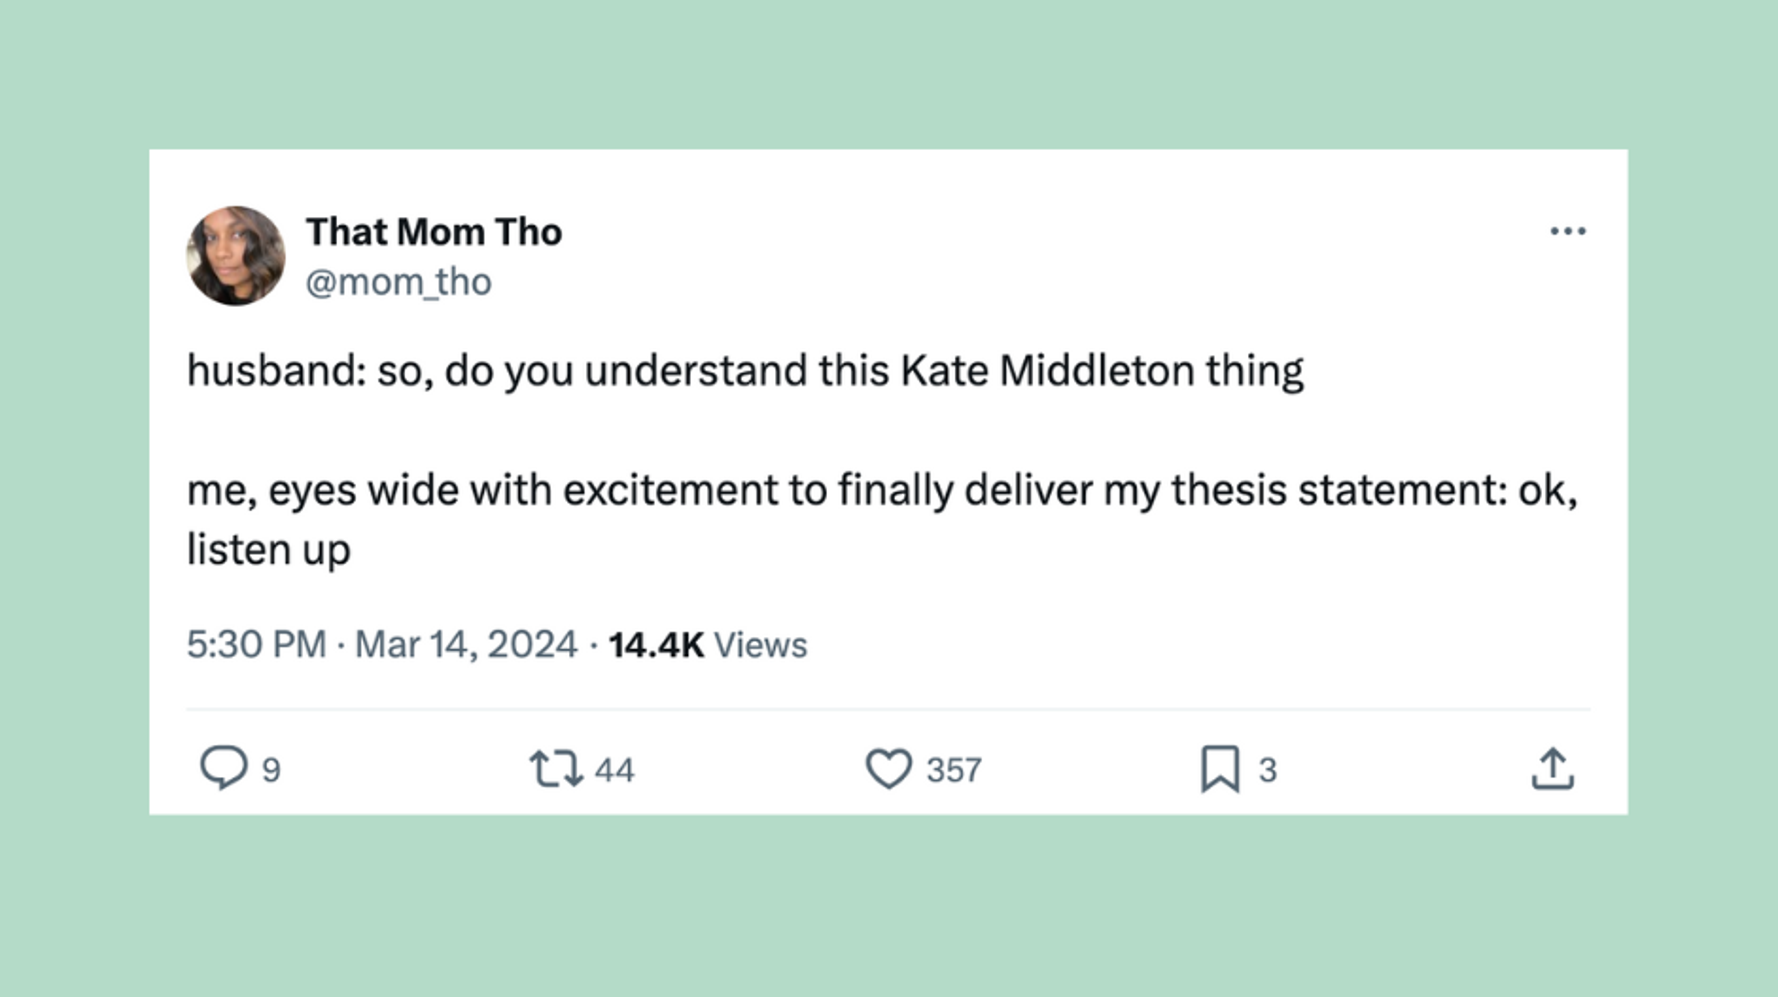Open the 14.4K Views analytics

(x=707, y=645)
